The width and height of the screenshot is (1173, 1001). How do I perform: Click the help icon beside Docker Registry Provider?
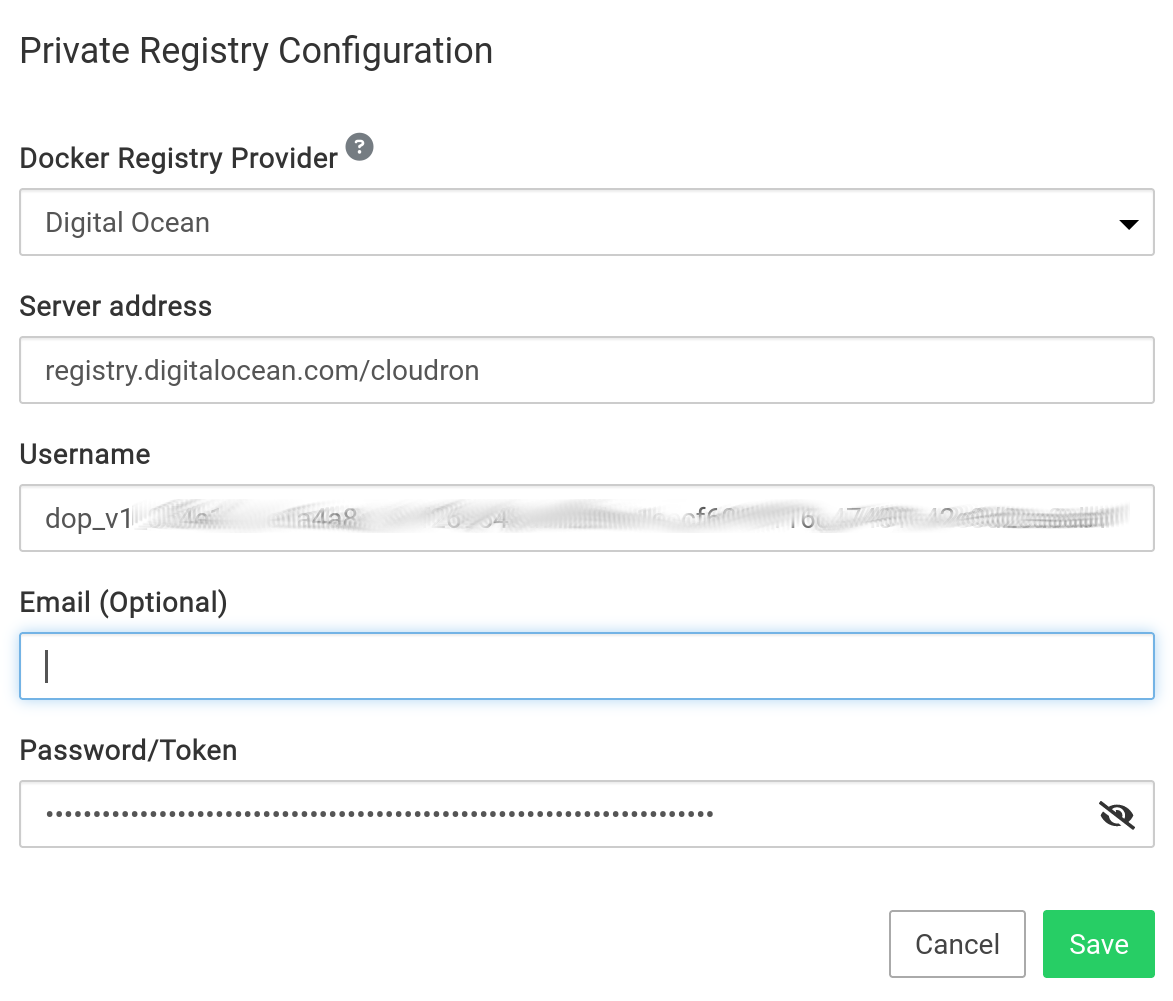[x=359, y=147]
